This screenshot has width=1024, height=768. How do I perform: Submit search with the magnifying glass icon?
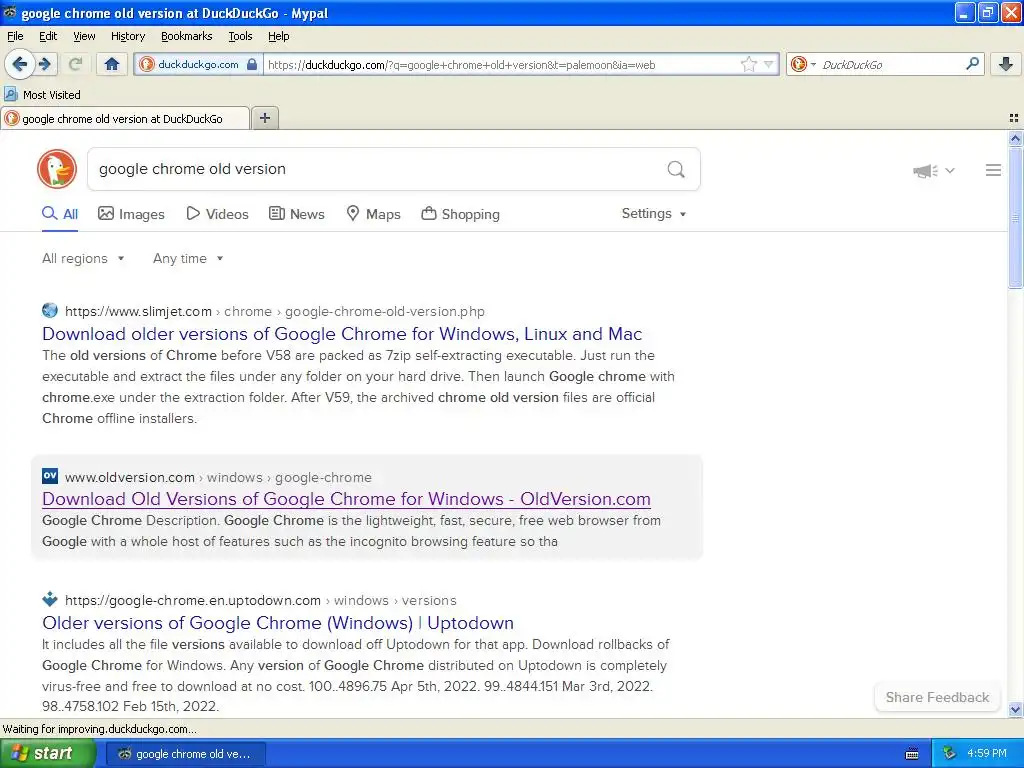click(676, 170)
